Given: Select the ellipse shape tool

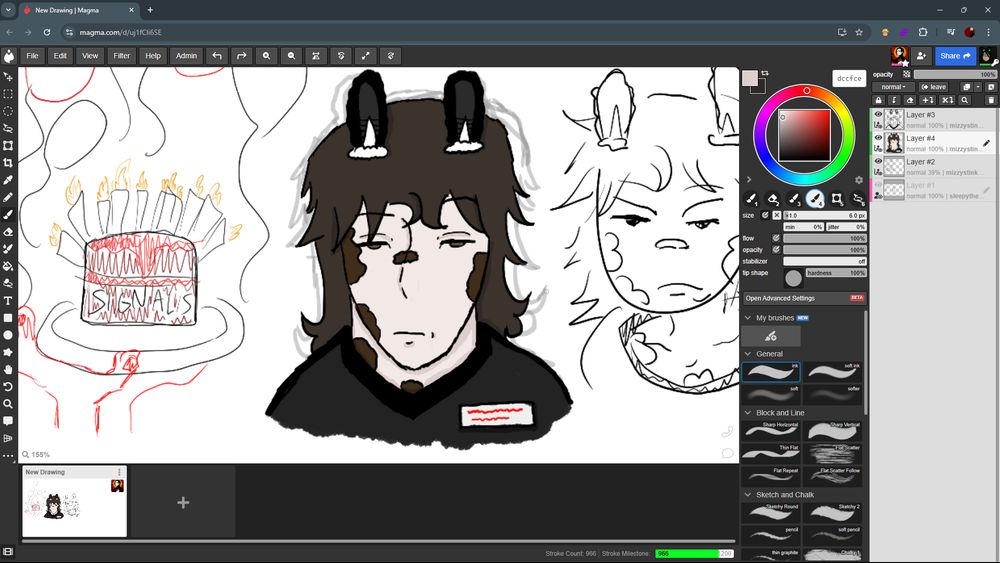Looking at the screenshot, I should (x=8, y=335).
